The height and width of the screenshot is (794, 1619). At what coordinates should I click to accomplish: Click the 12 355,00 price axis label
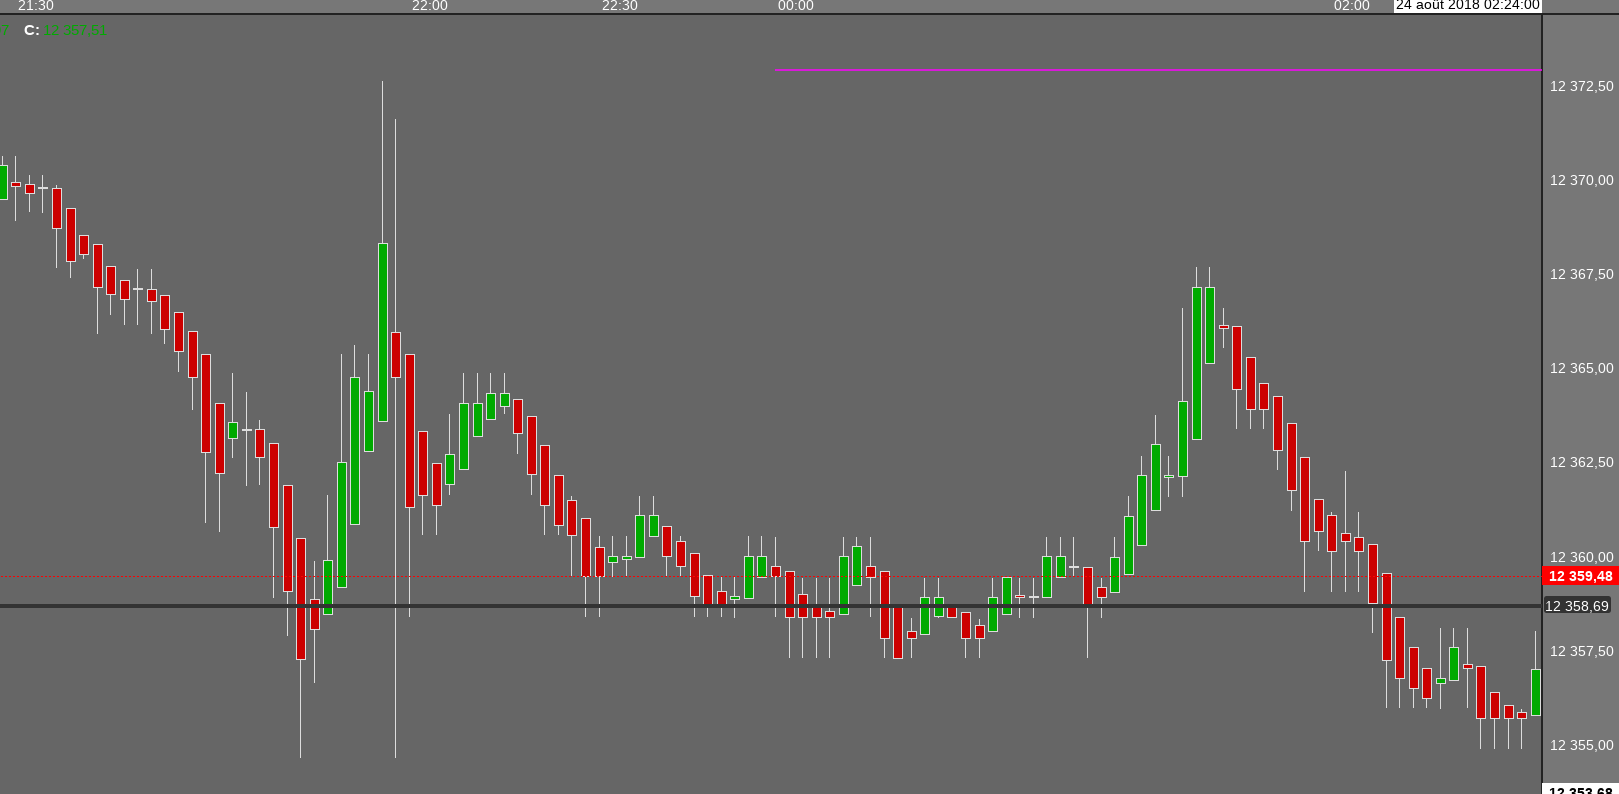click(x=1581, y=745)
